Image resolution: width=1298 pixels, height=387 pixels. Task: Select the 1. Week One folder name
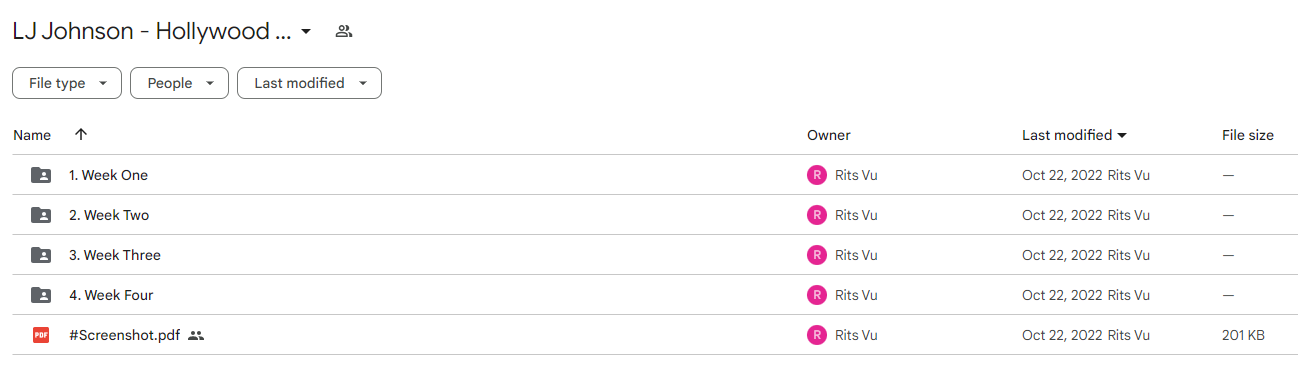click(x=108, y=175)
